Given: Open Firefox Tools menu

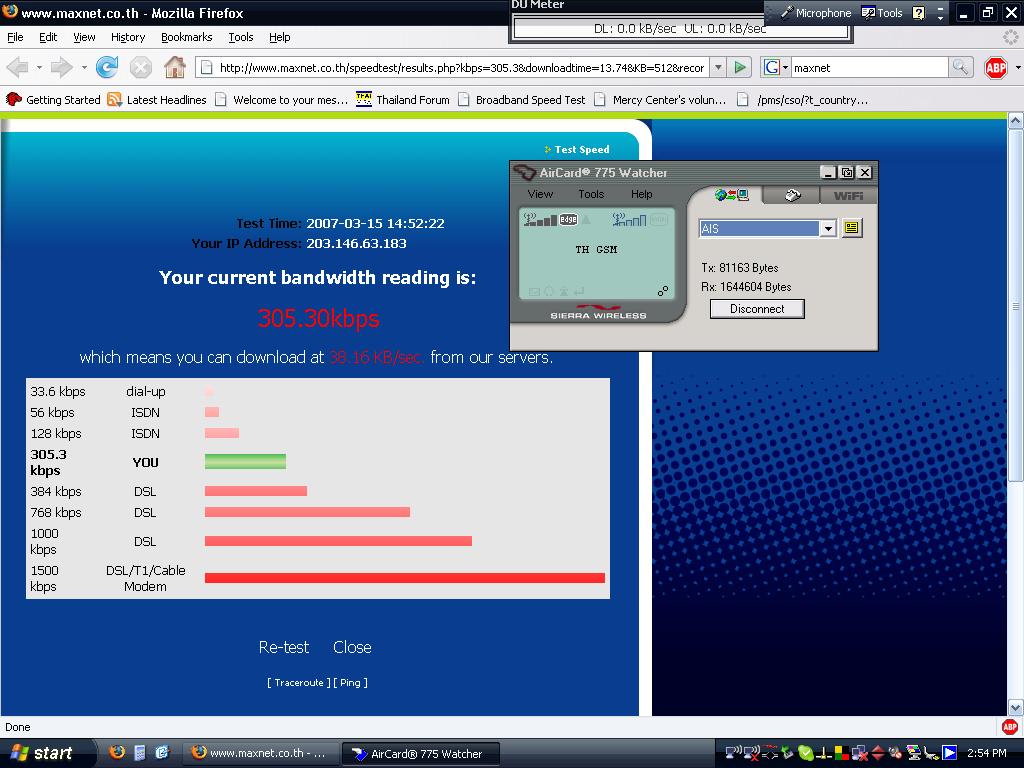Looking at the screenshot, I should click(x=241, y=37).
